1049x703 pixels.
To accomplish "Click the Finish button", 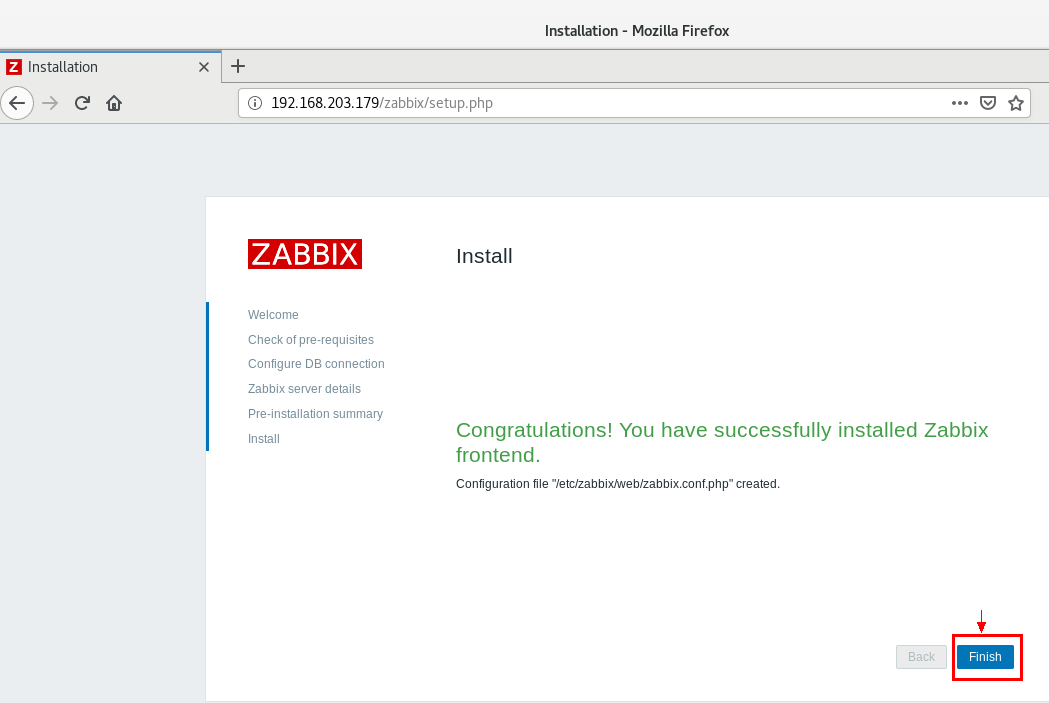I will [x=985, y=657].
